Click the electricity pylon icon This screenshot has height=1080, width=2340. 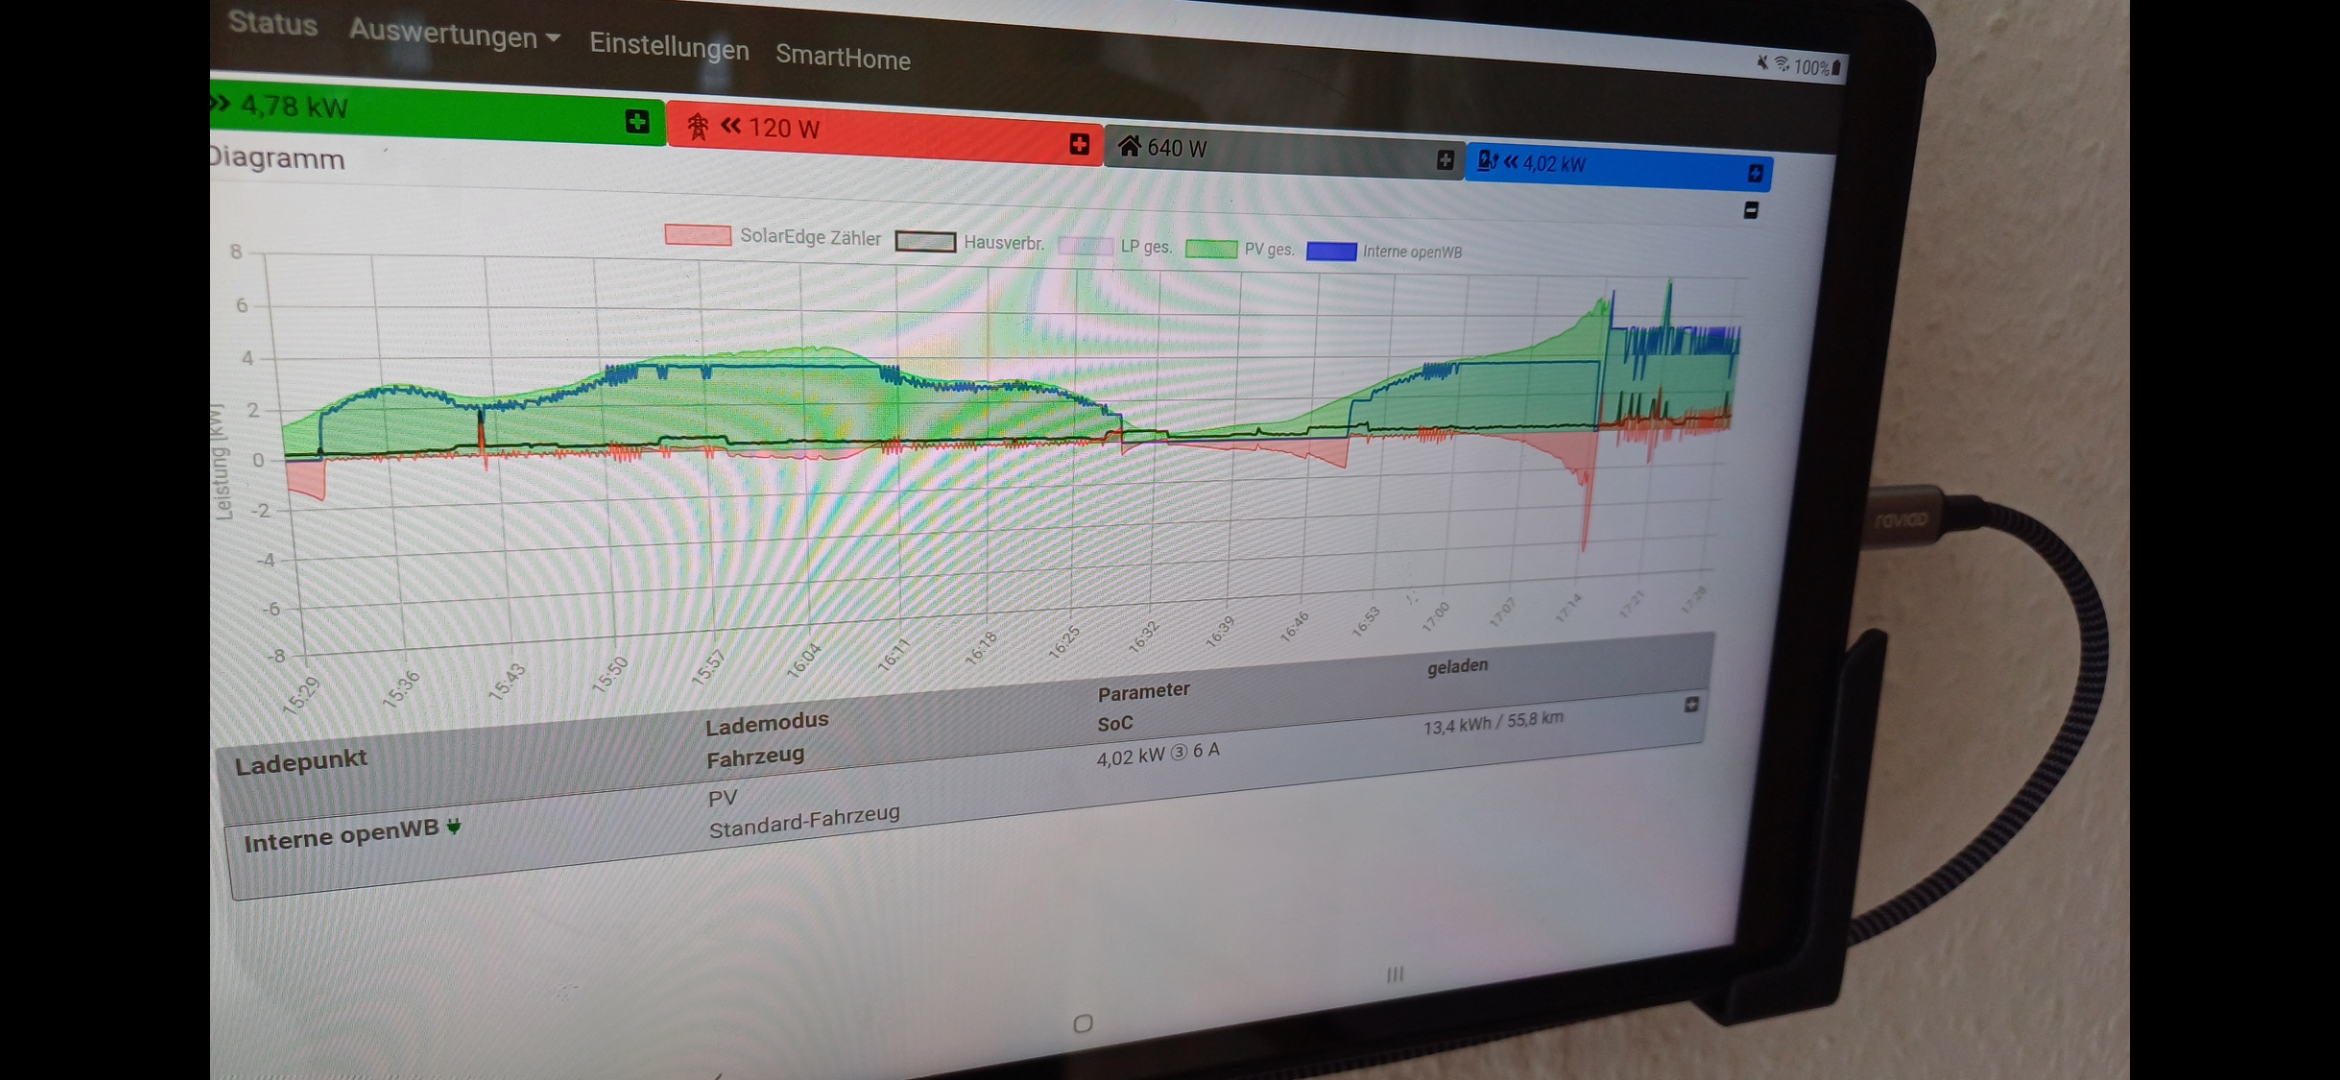(x=698, y=127)
